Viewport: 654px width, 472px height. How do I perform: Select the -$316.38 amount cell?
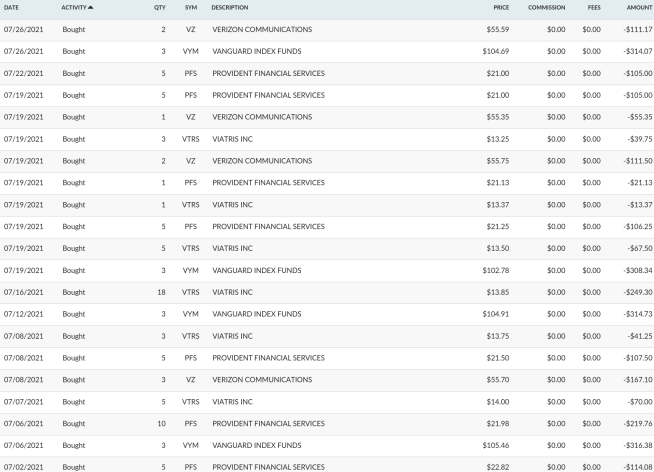pyautogui.click(x=638, y=445)
